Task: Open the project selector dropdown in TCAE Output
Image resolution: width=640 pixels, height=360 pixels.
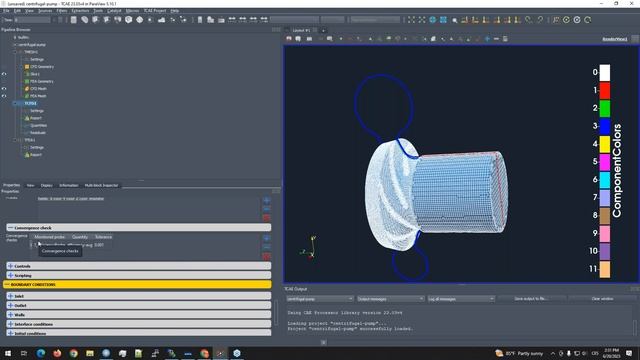Action: 320,299
